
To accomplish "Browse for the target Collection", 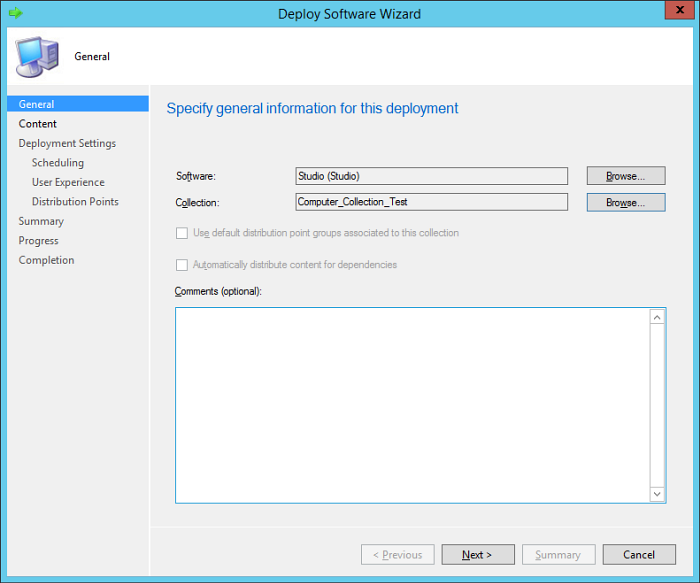I will click(x=625, y=202).
